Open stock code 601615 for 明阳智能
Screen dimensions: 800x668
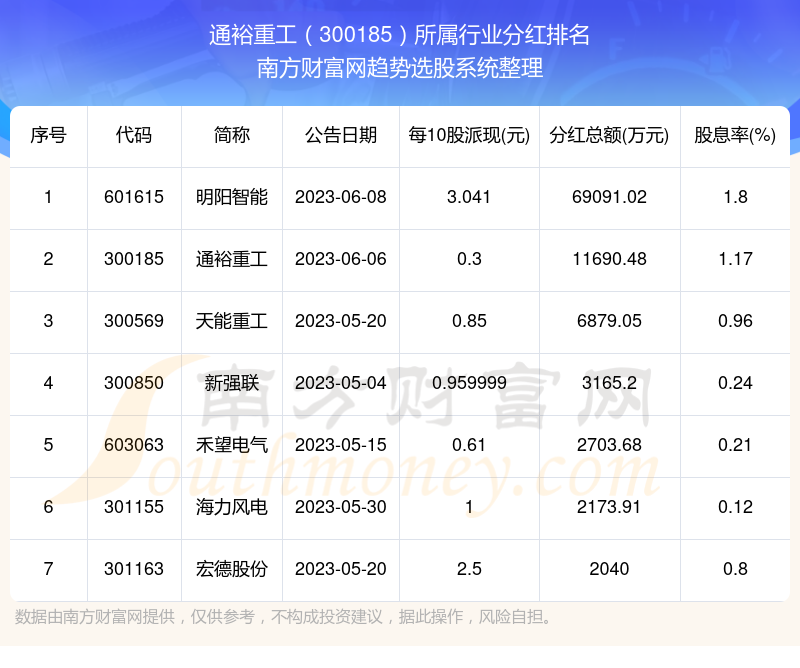point(134,198)
